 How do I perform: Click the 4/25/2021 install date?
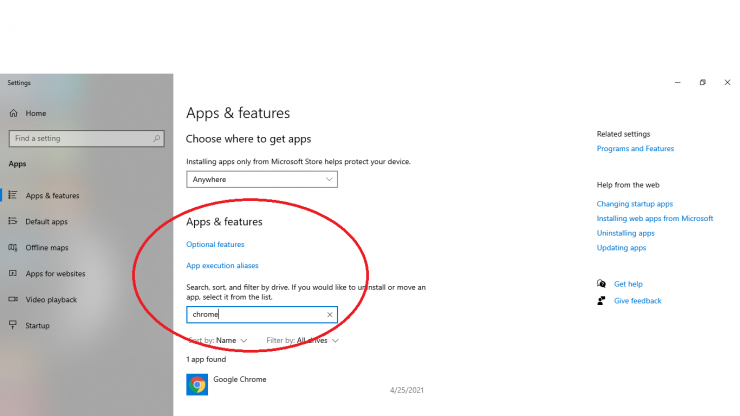pos(406,390)
